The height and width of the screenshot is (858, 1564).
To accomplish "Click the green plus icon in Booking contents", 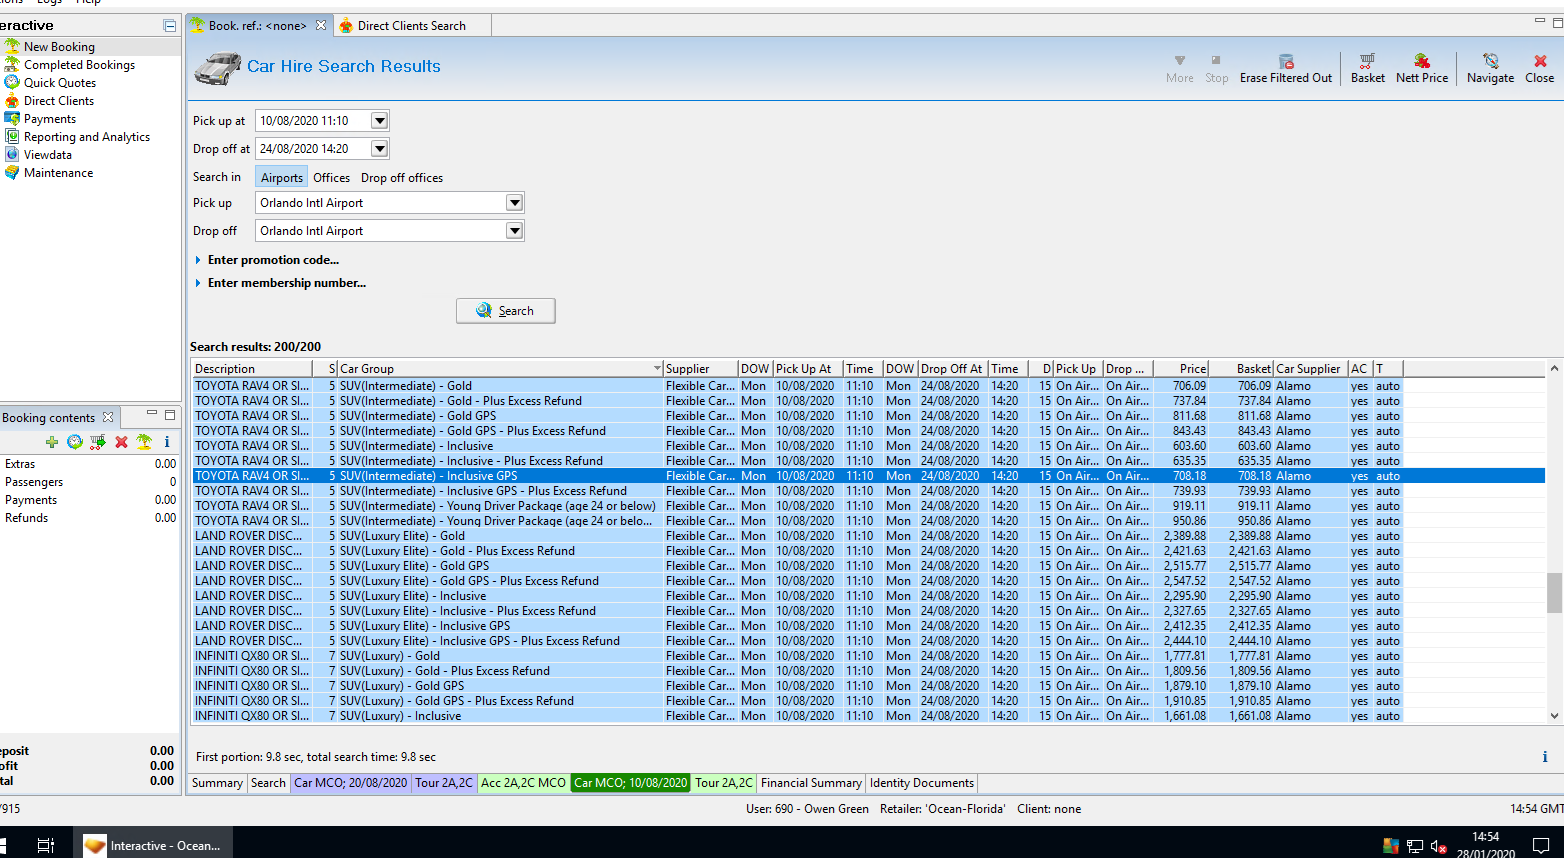I will (52, 442).
